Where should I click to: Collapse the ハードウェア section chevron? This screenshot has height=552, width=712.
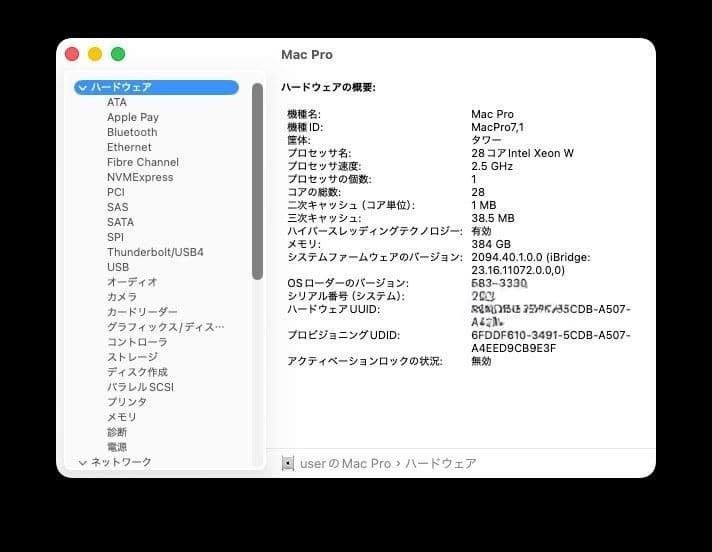tap(83, 87)
